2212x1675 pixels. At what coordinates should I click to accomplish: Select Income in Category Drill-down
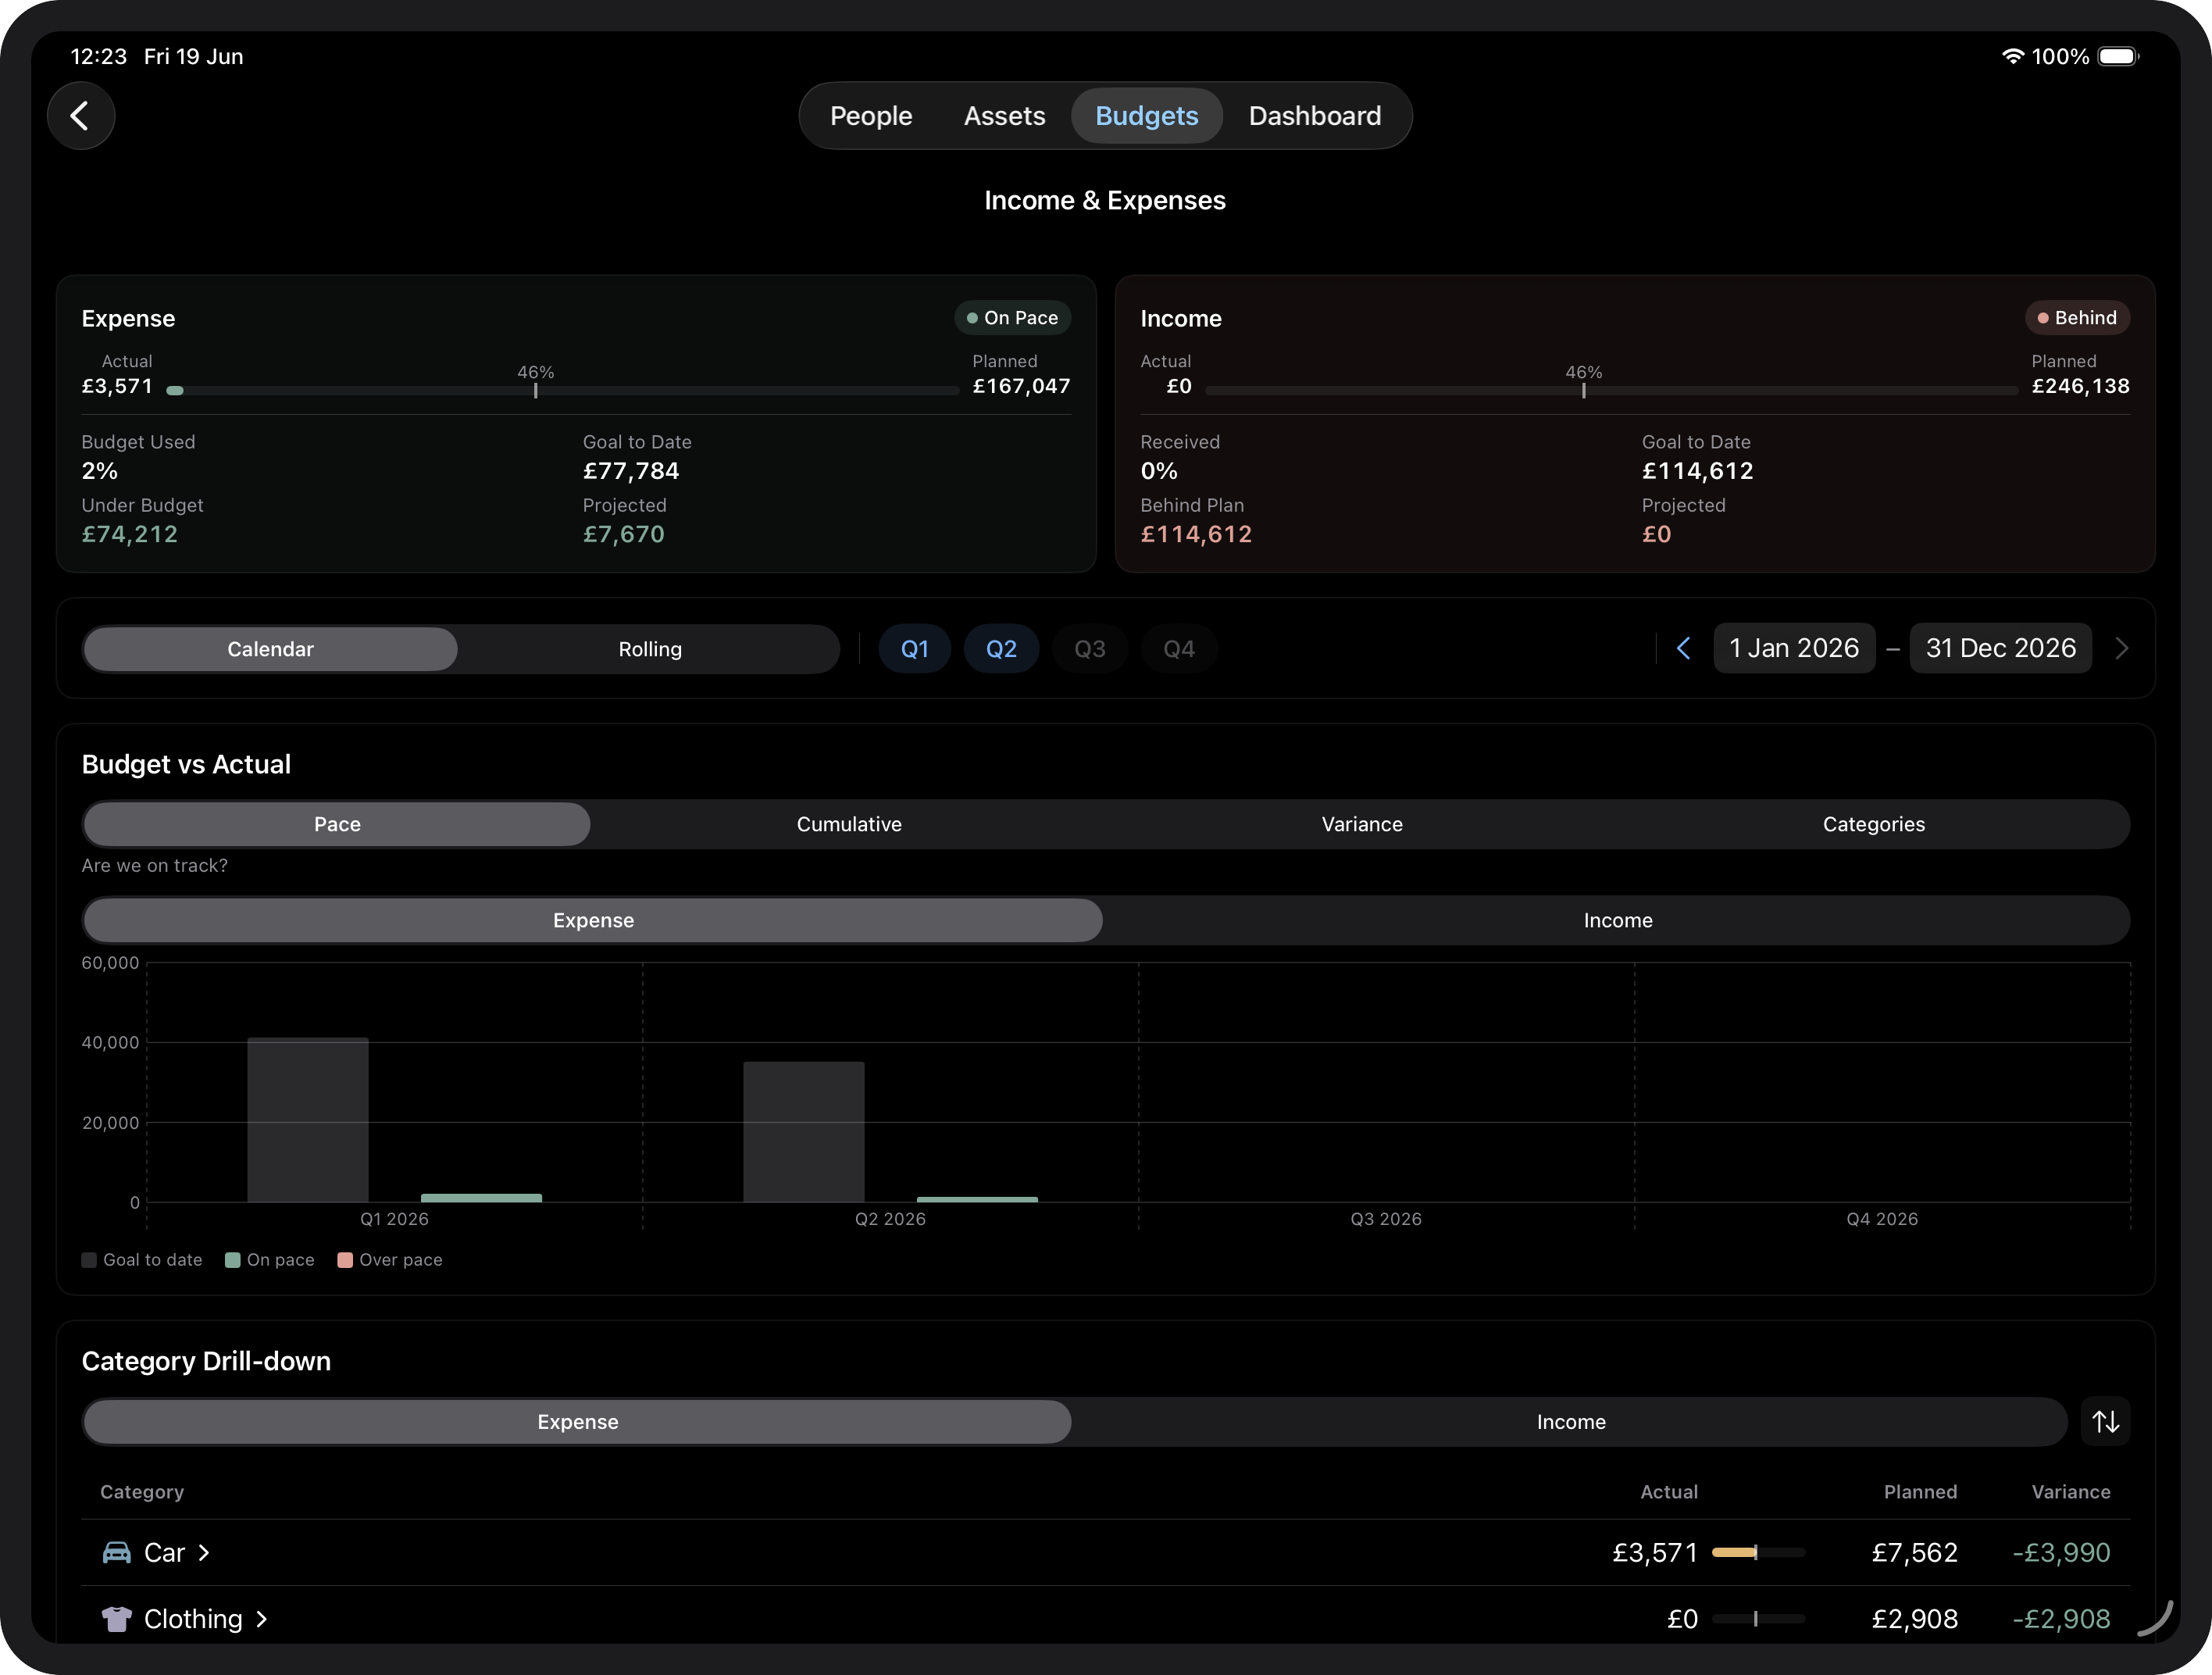[x=1571, y=1422]
